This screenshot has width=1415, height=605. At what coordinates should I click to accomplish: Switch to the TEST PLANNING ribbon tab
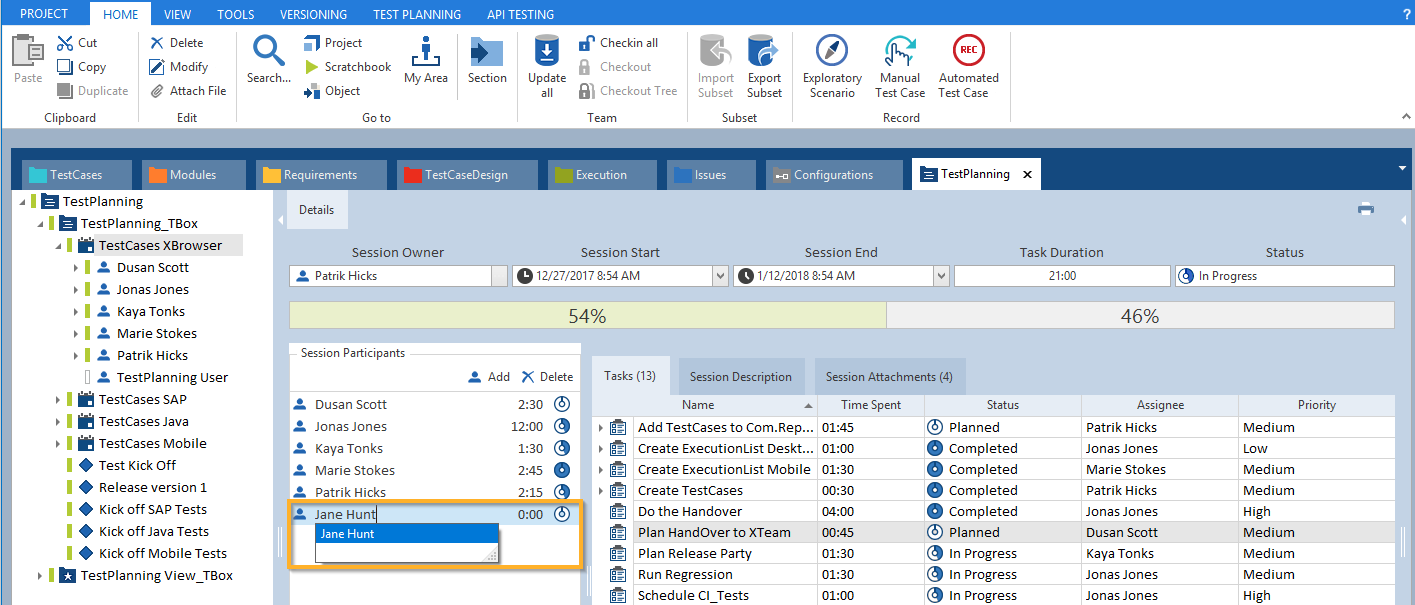point(417,14)
